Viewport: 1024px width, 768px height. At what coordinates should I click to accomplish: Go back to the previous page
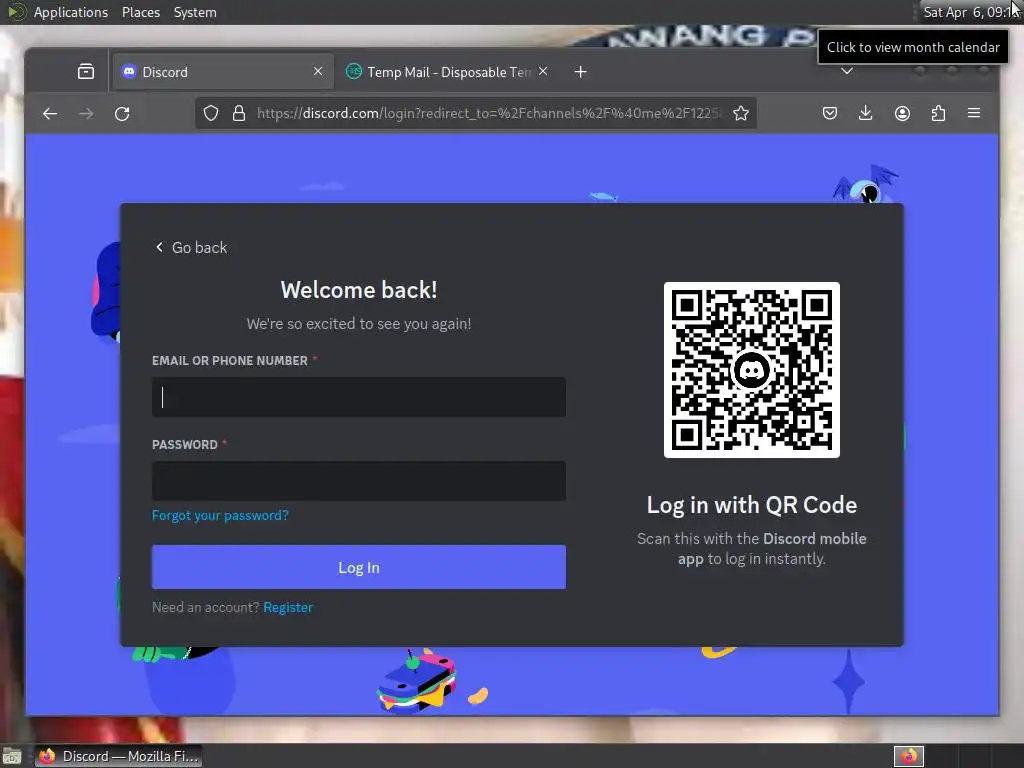[x=50, y=114]
